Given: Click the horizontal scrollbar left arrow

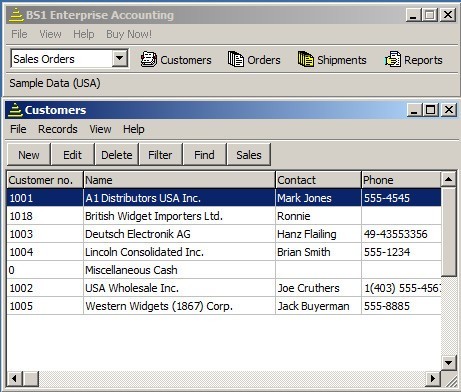Looking at the screenshot, I should click(14, 379).
